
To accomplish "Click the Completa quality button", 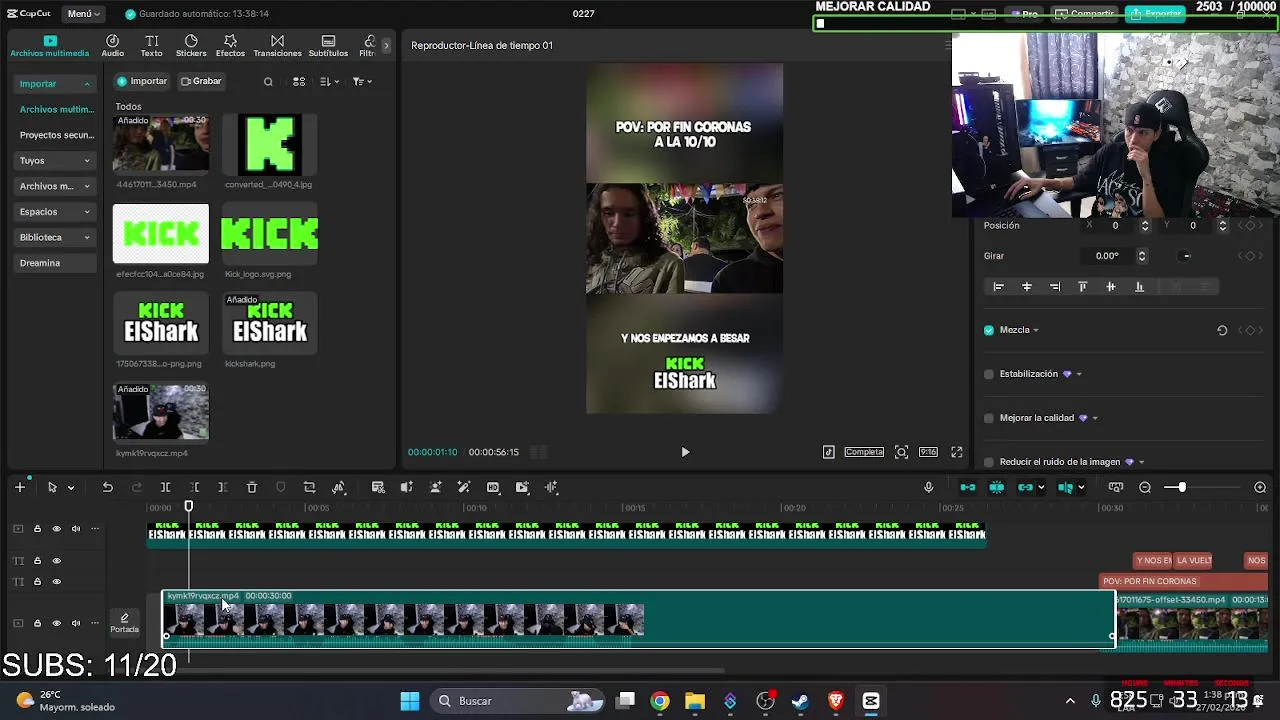I will [x=864, y=452].
